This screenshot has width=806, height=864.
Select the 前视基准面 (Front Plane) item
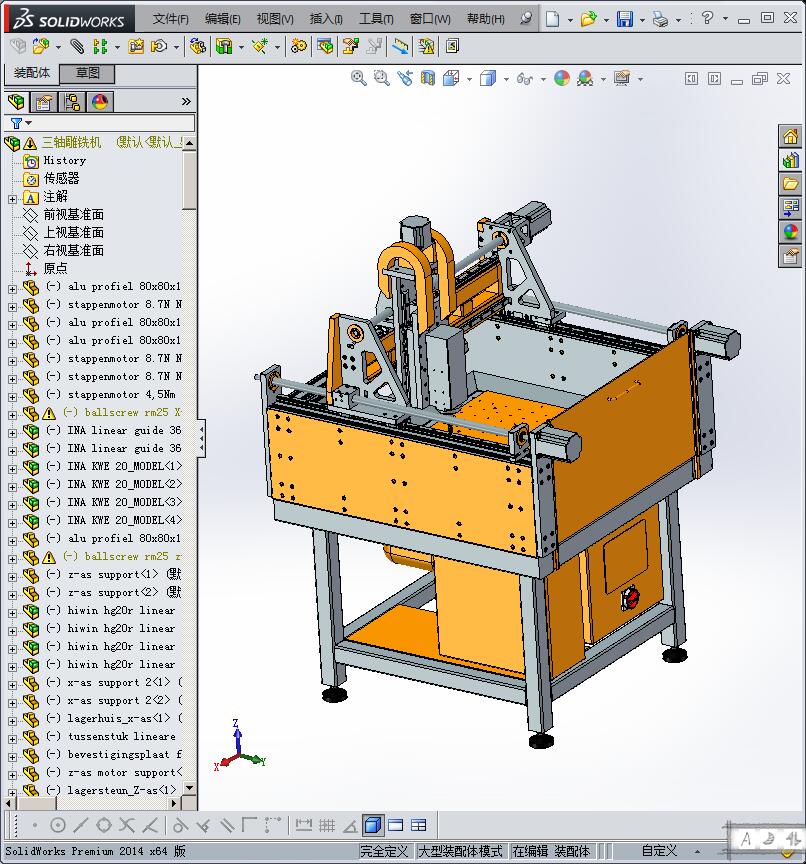[x=73, y=214]
